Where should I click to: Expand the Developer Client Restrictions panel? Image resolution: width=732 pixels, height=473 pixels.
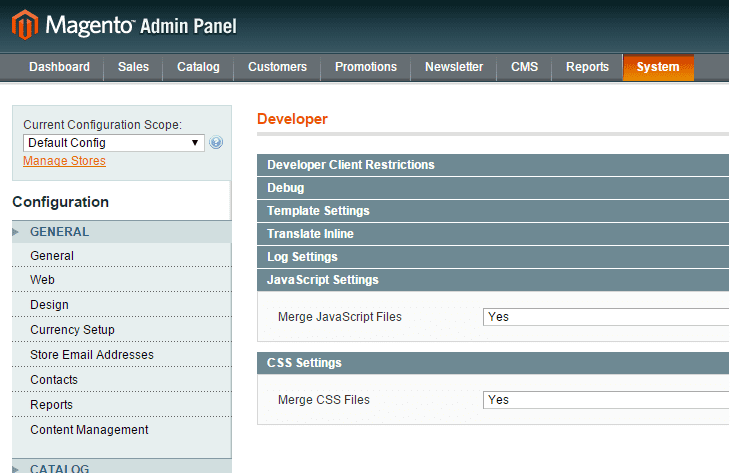click(x=493, y=165)
